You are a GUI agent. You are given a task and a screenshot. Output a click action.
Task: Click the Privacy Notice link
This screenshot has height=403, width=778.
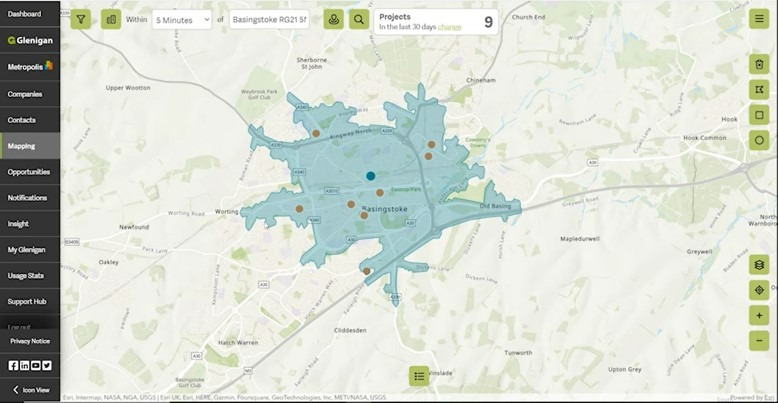click(x=30, y=341)
